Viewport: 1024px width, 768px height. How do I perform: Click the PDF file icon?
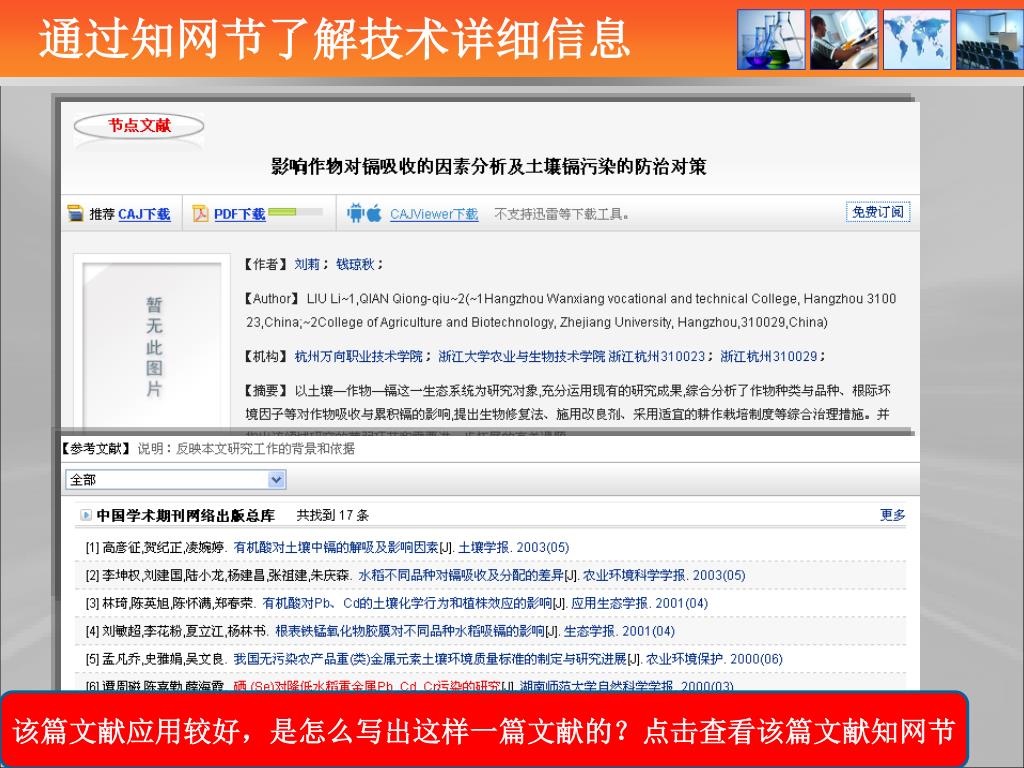pyautogui.click(x=200, y=214)
